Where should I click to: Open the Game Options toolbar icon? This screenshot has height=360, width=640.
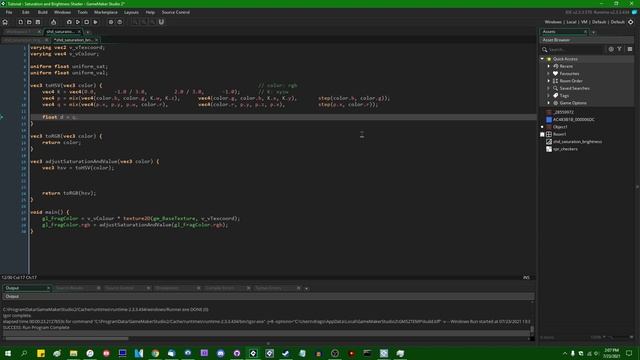pos(111,22)
